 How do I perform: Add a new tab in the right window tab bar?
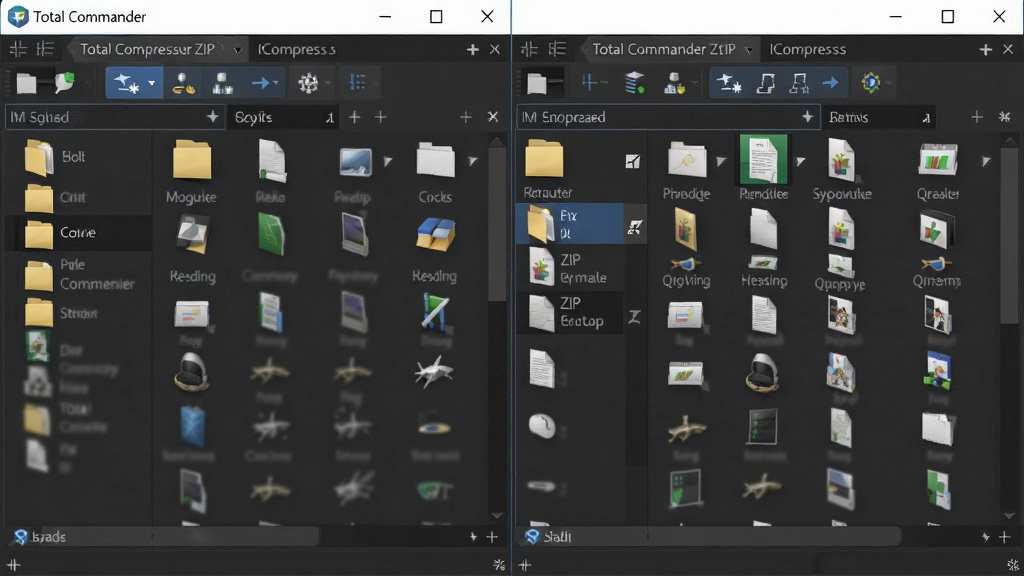coord(985,50)
